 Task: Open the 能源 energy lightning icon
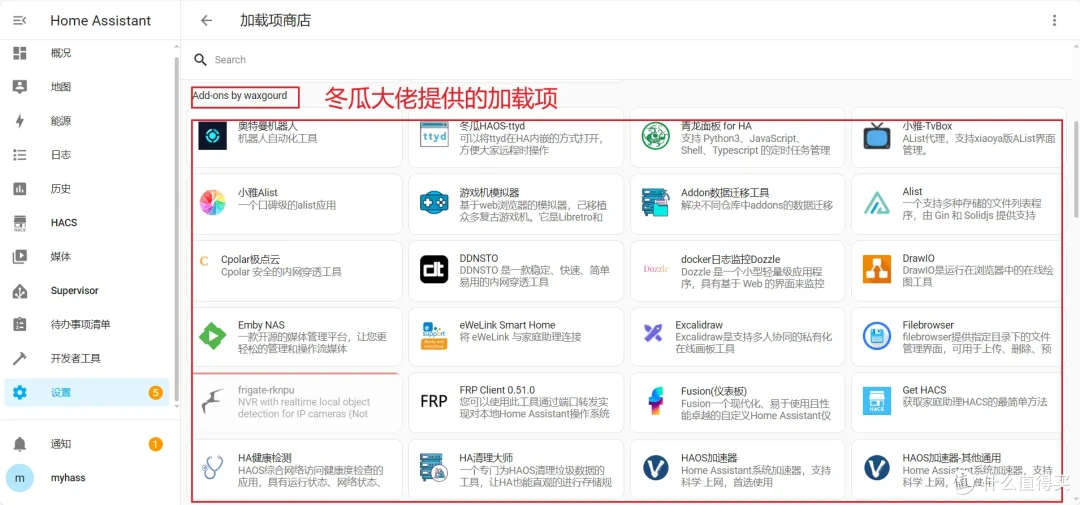click(x=20, y=121)
